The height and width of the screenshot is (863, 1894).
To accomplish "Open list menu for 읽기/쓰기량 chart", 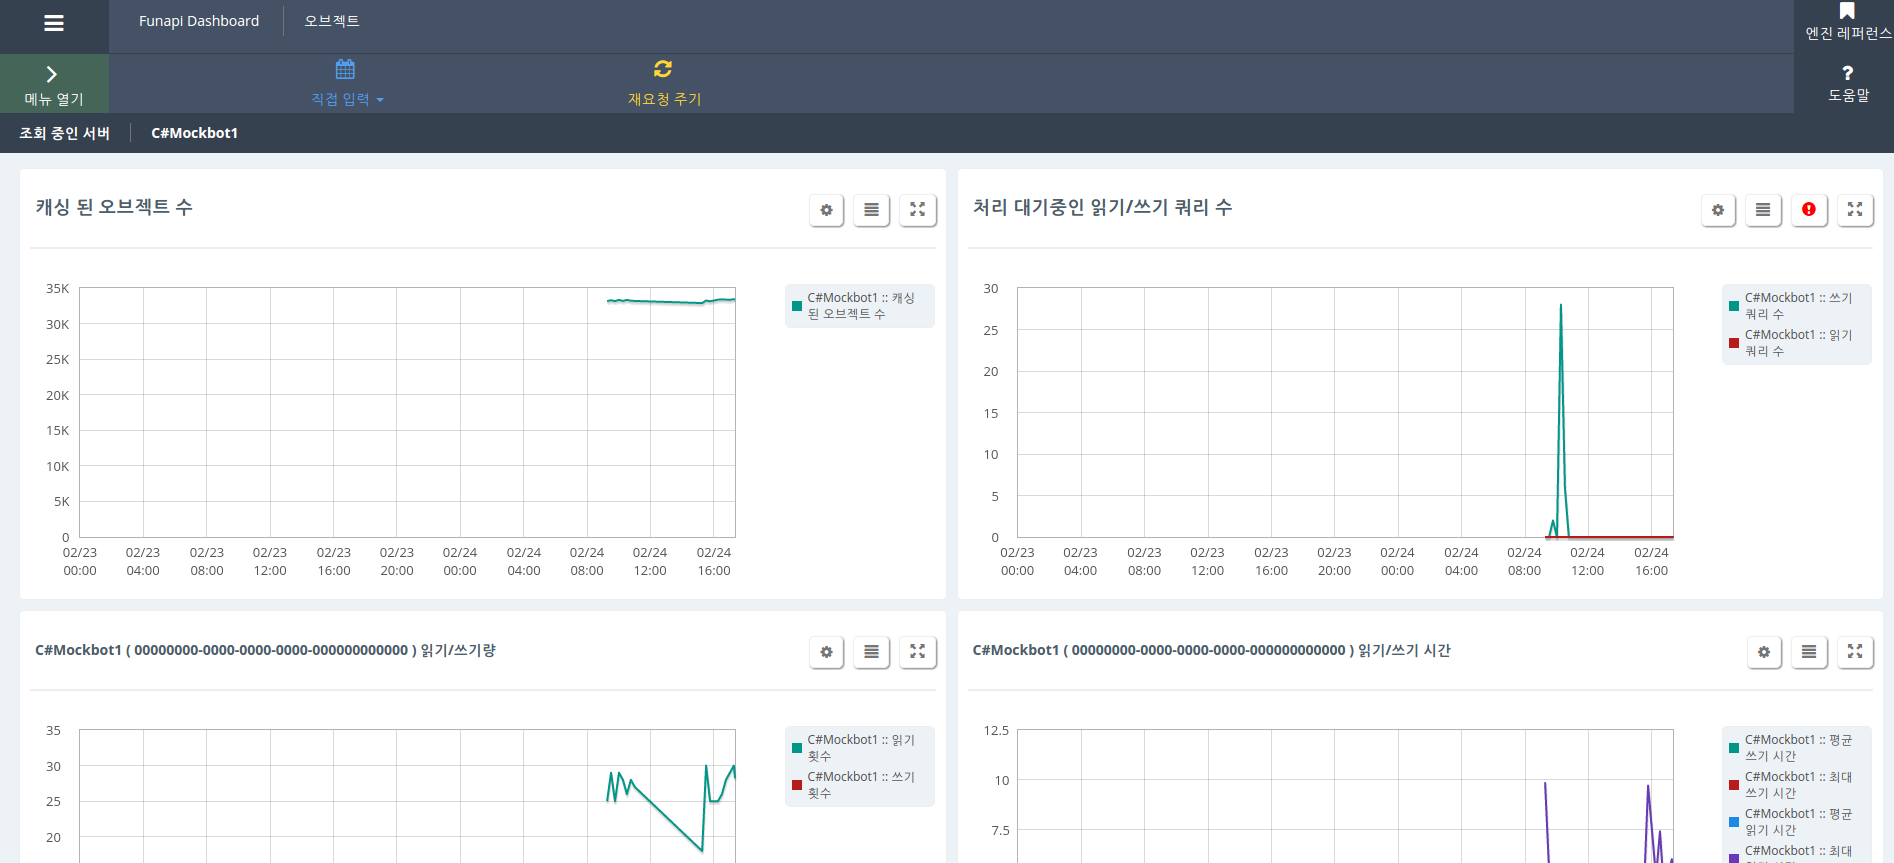I will [x=871, y=652].
